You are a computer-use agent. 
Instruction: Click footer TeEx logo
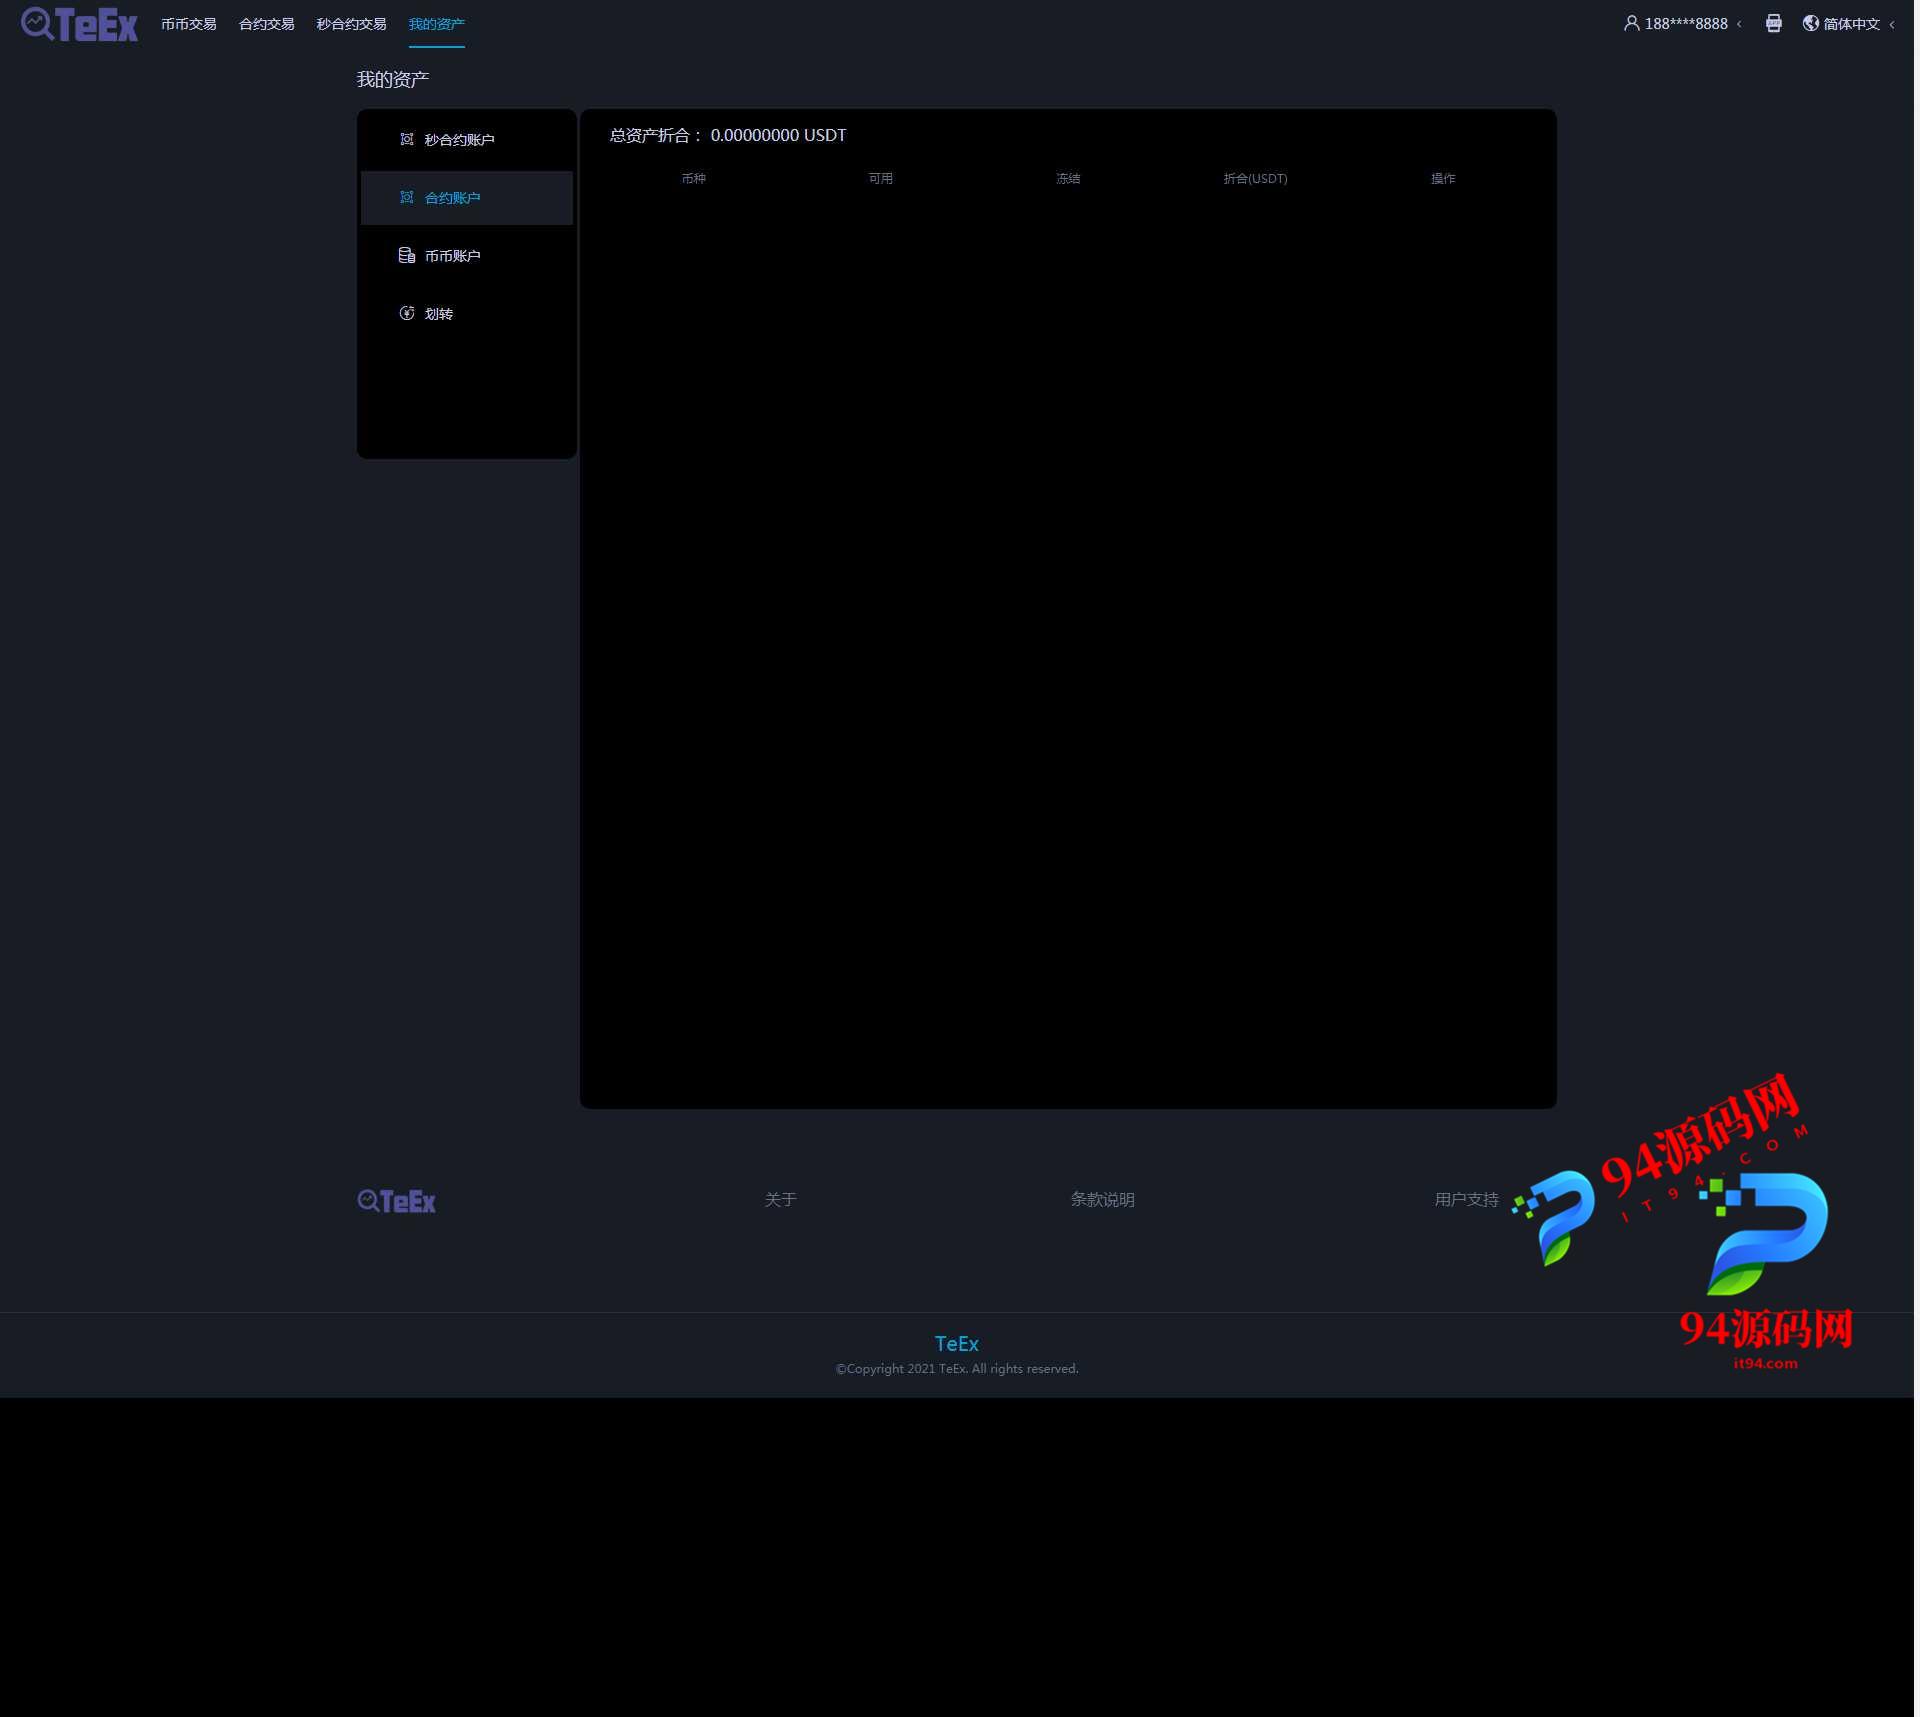pyautogui.click(x=398, y=1203)
